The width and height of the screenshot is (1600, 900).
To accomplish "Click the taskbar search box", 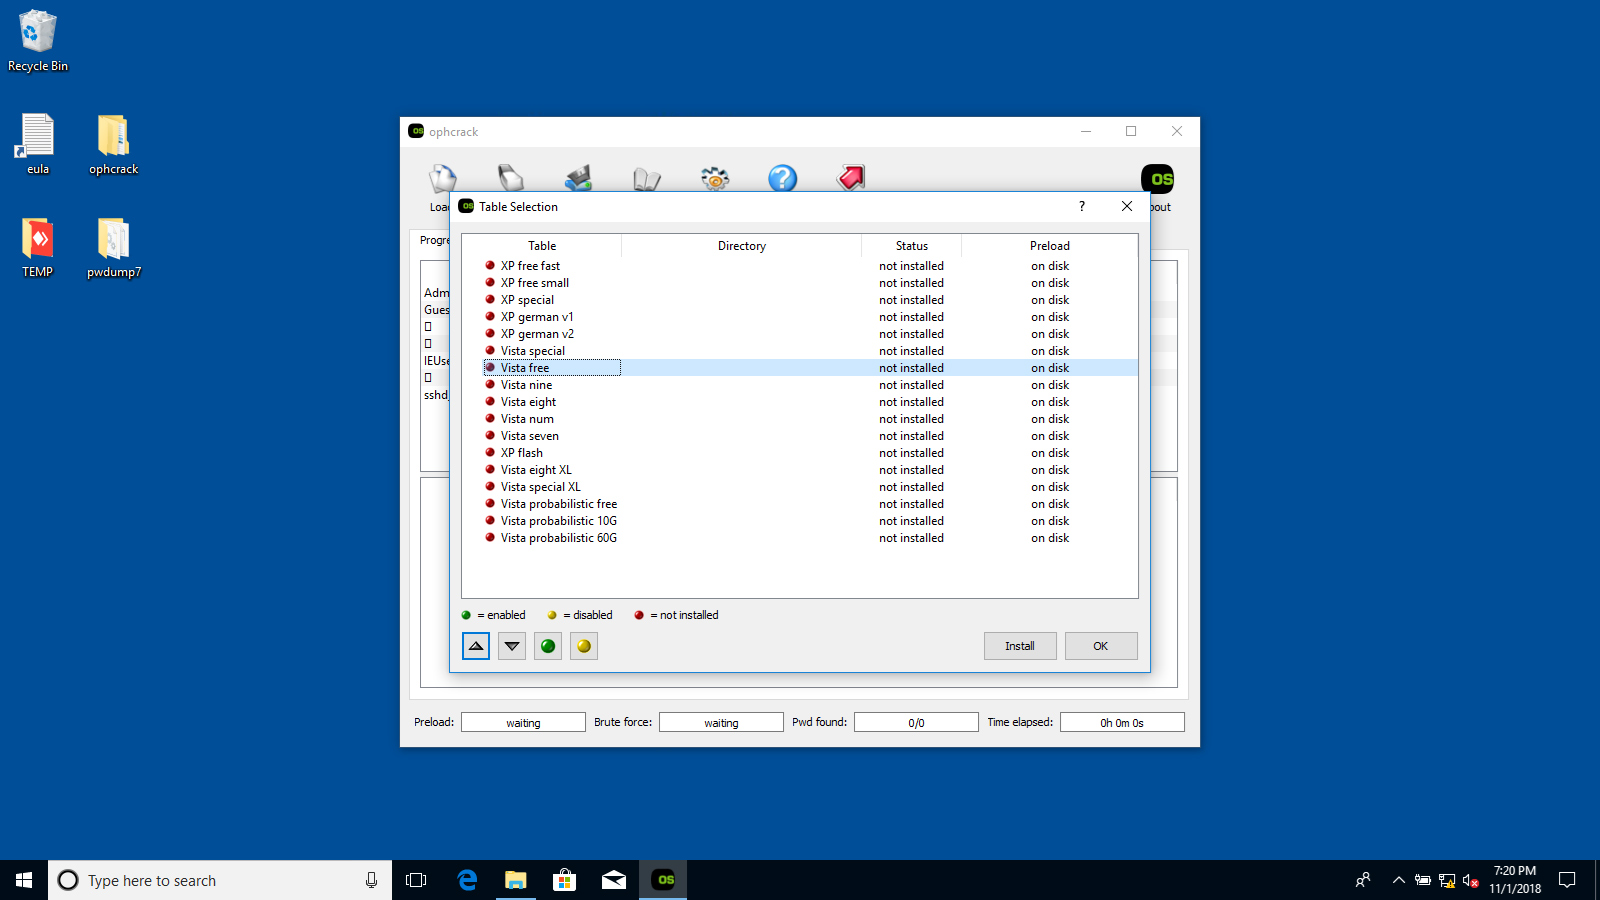I will click(220, 880).
